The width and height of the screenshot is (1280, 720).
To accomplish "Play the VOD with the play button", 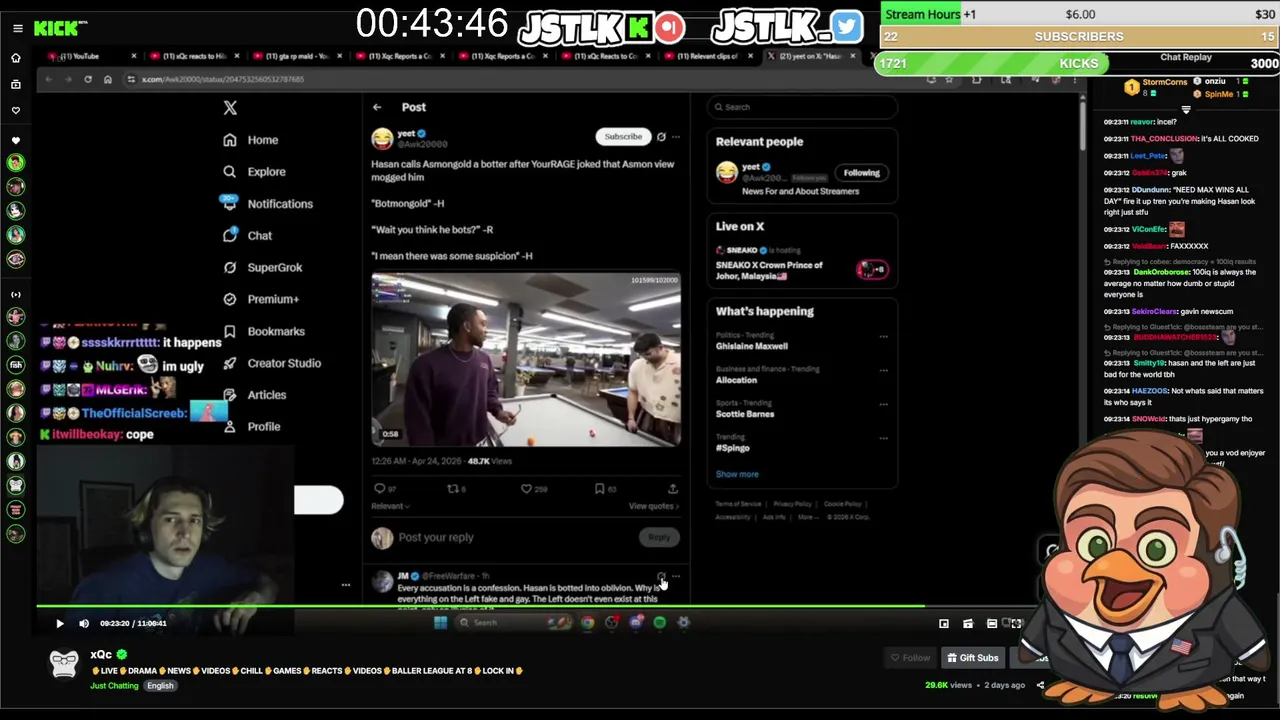I will [x=59, y=624].
